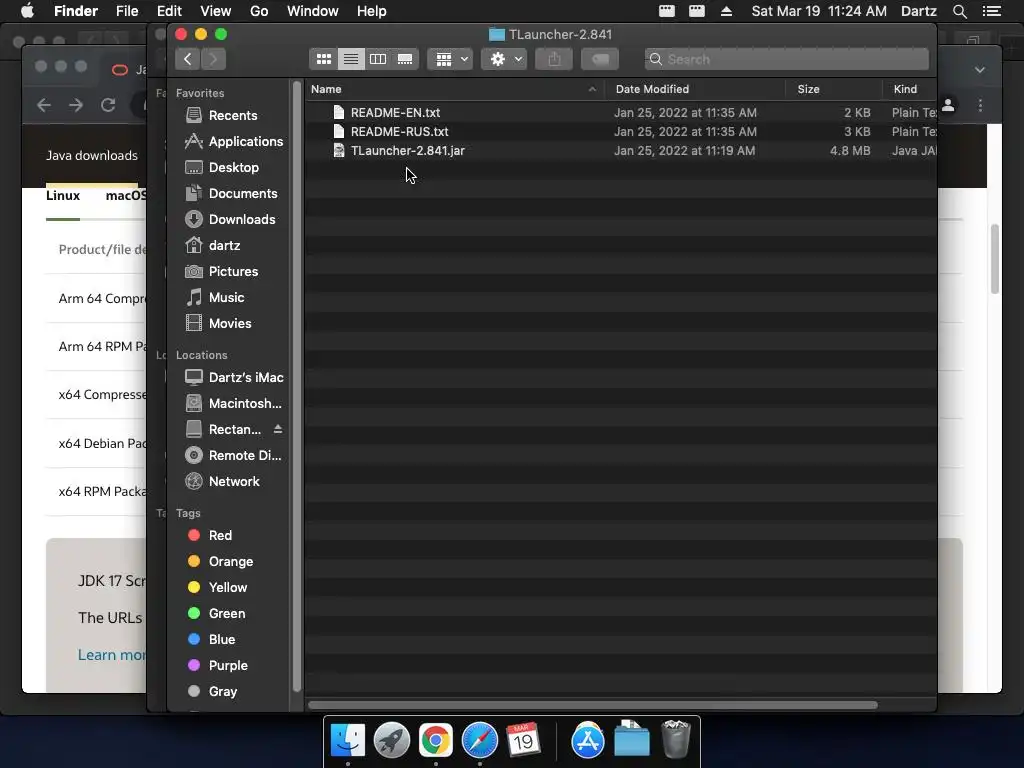Select the Macintosh HD volume

click(234, 404)
